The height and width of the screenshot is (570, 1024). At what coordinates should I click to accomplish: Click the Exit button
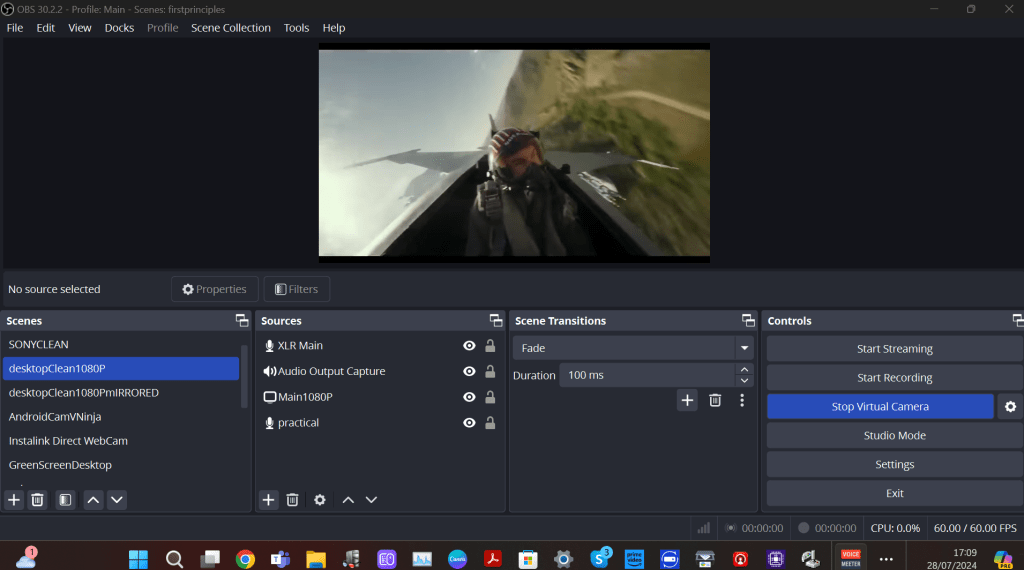[x=895, y=494]
